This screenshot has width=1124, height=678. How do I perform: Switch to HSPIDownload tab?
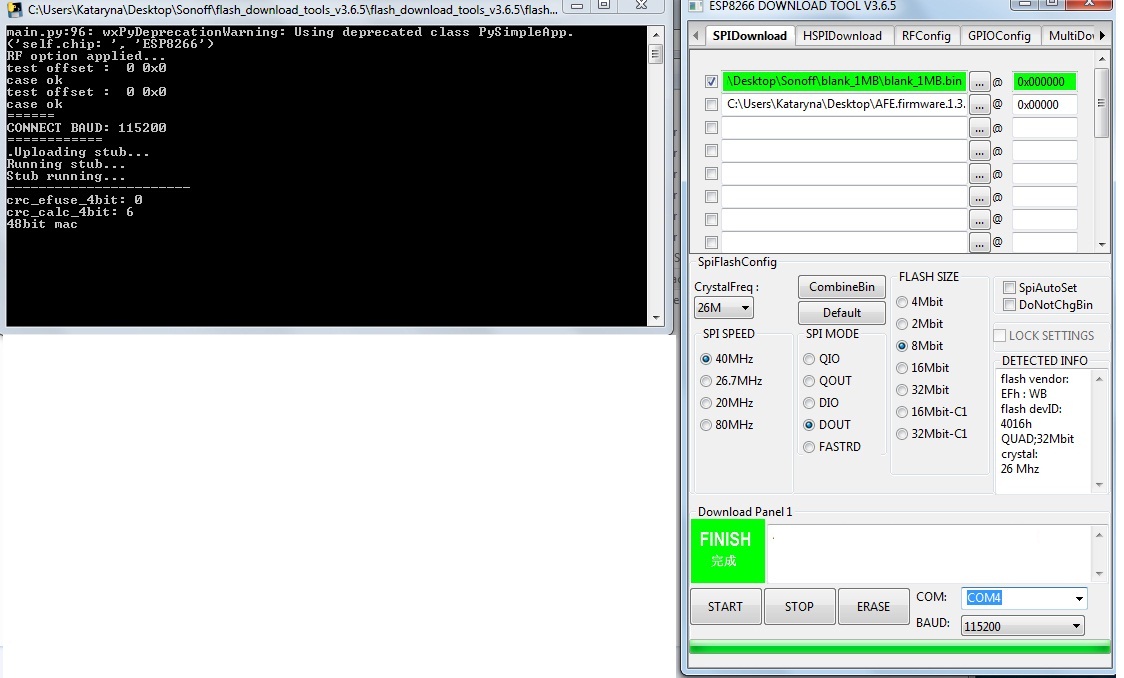pyautogui.click(x=842, y=36)
